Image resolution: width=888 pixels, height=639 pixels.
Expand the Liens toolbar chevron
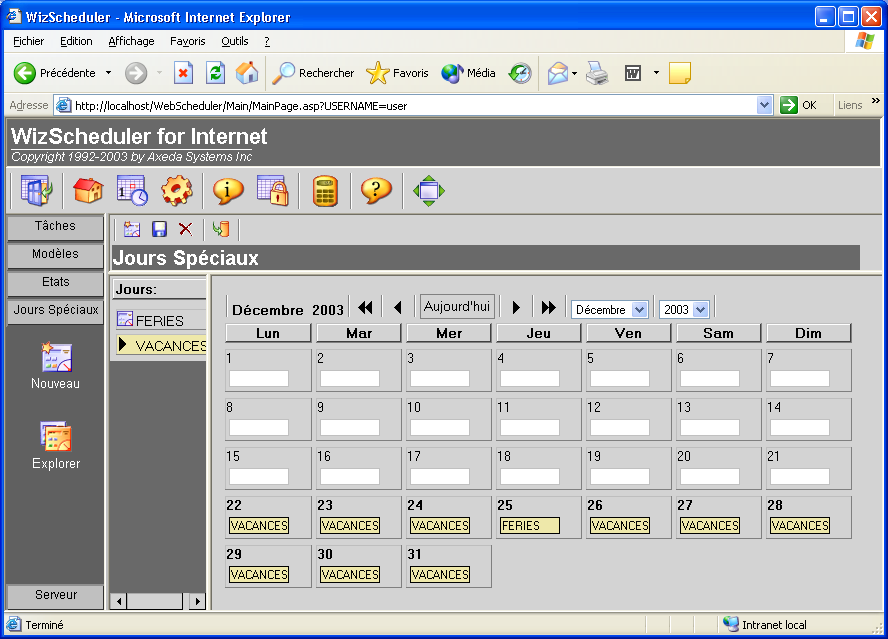click(876, 101)
